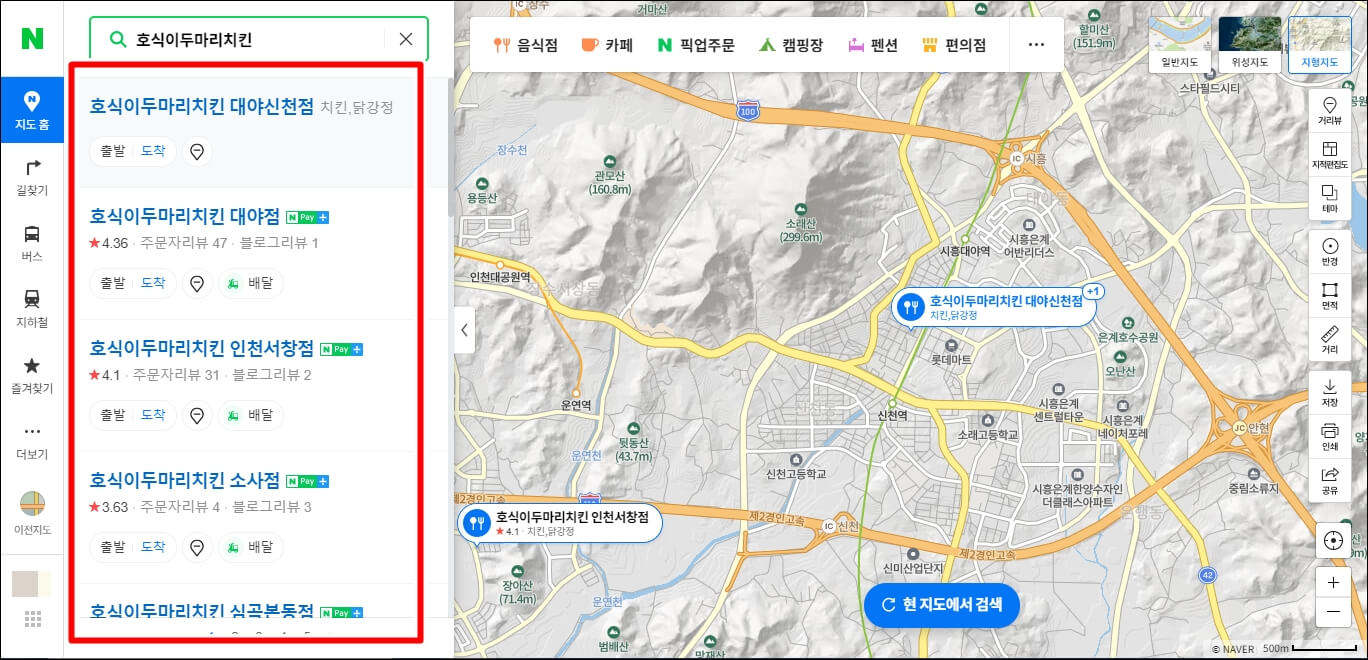Click the search magnifier icon

tap(117, 39)
